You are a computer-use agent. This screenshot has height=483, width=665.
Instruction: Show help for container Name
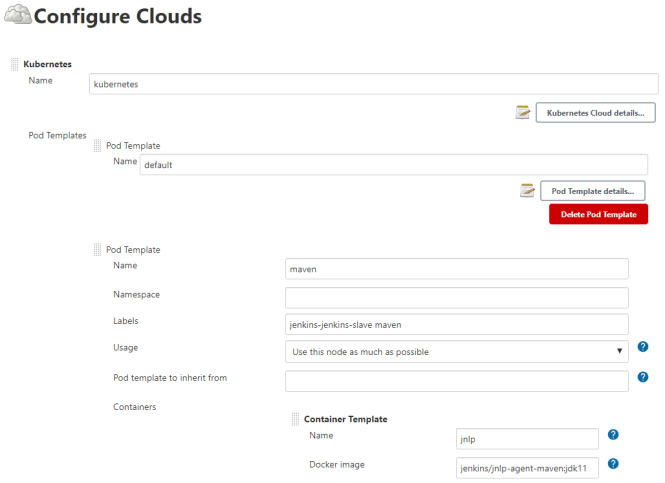613,434
